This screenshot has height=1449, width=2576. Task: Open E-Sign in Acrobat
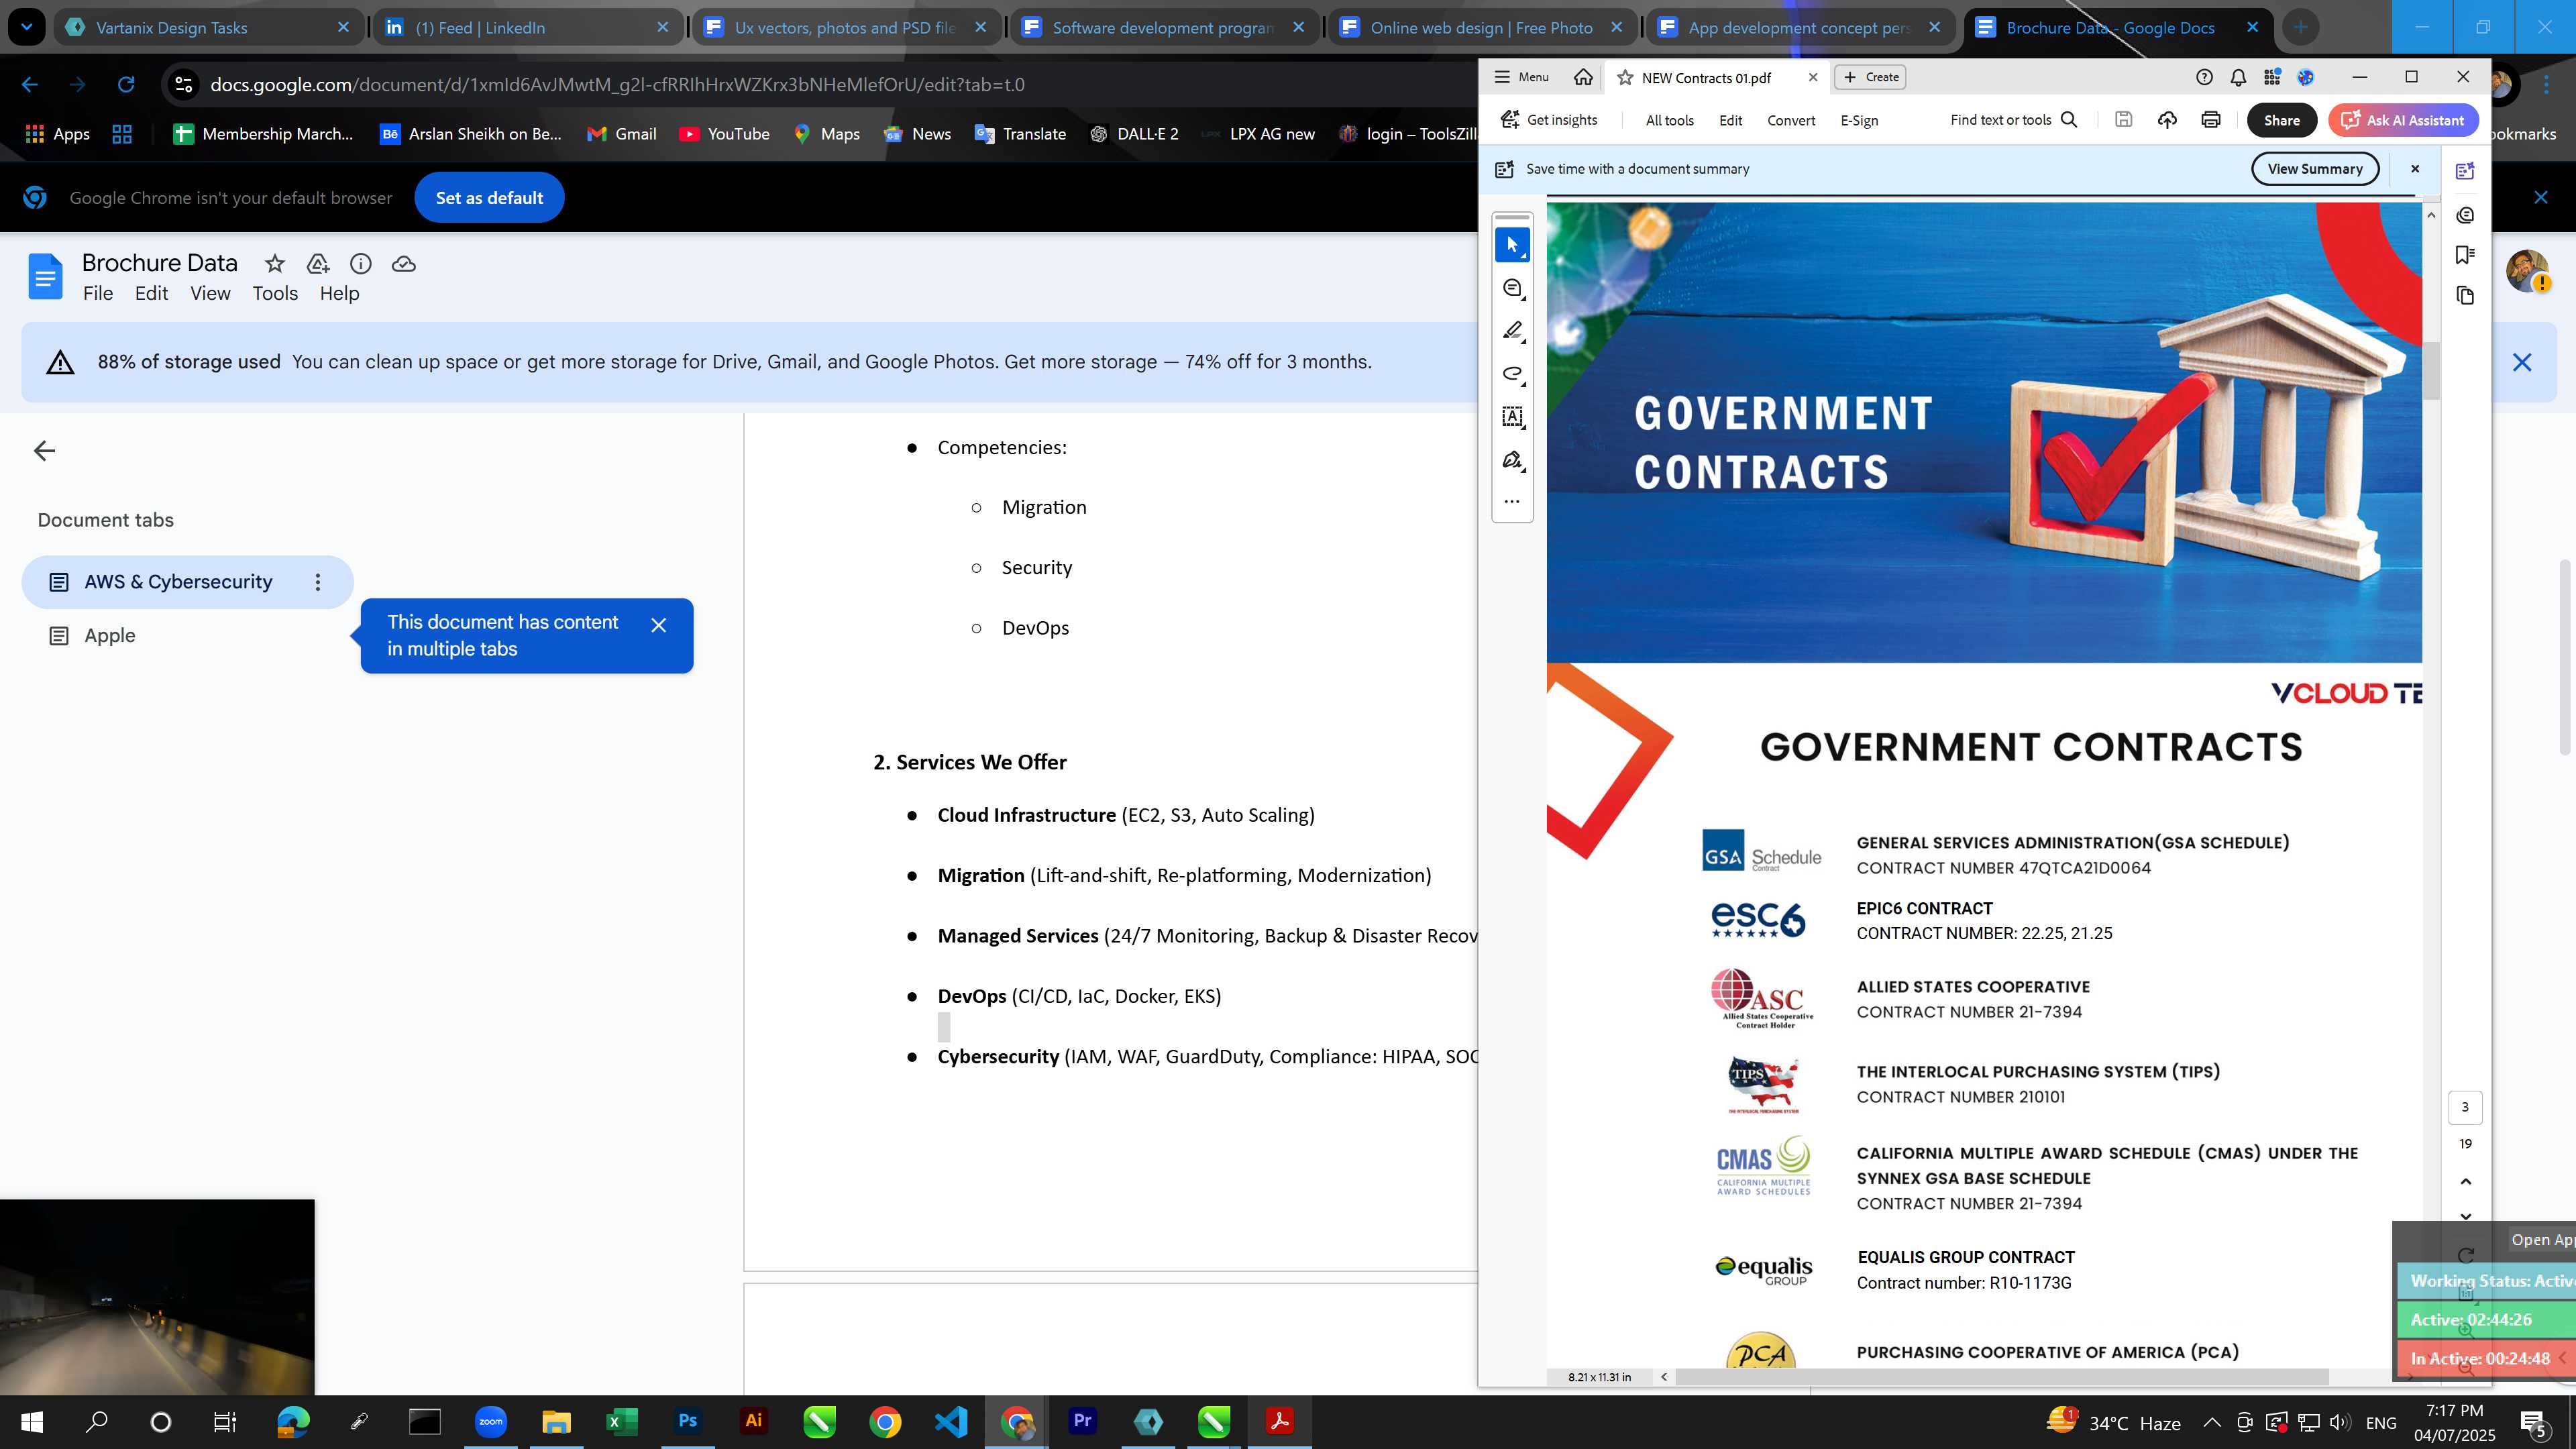[x=1859, y=120]
